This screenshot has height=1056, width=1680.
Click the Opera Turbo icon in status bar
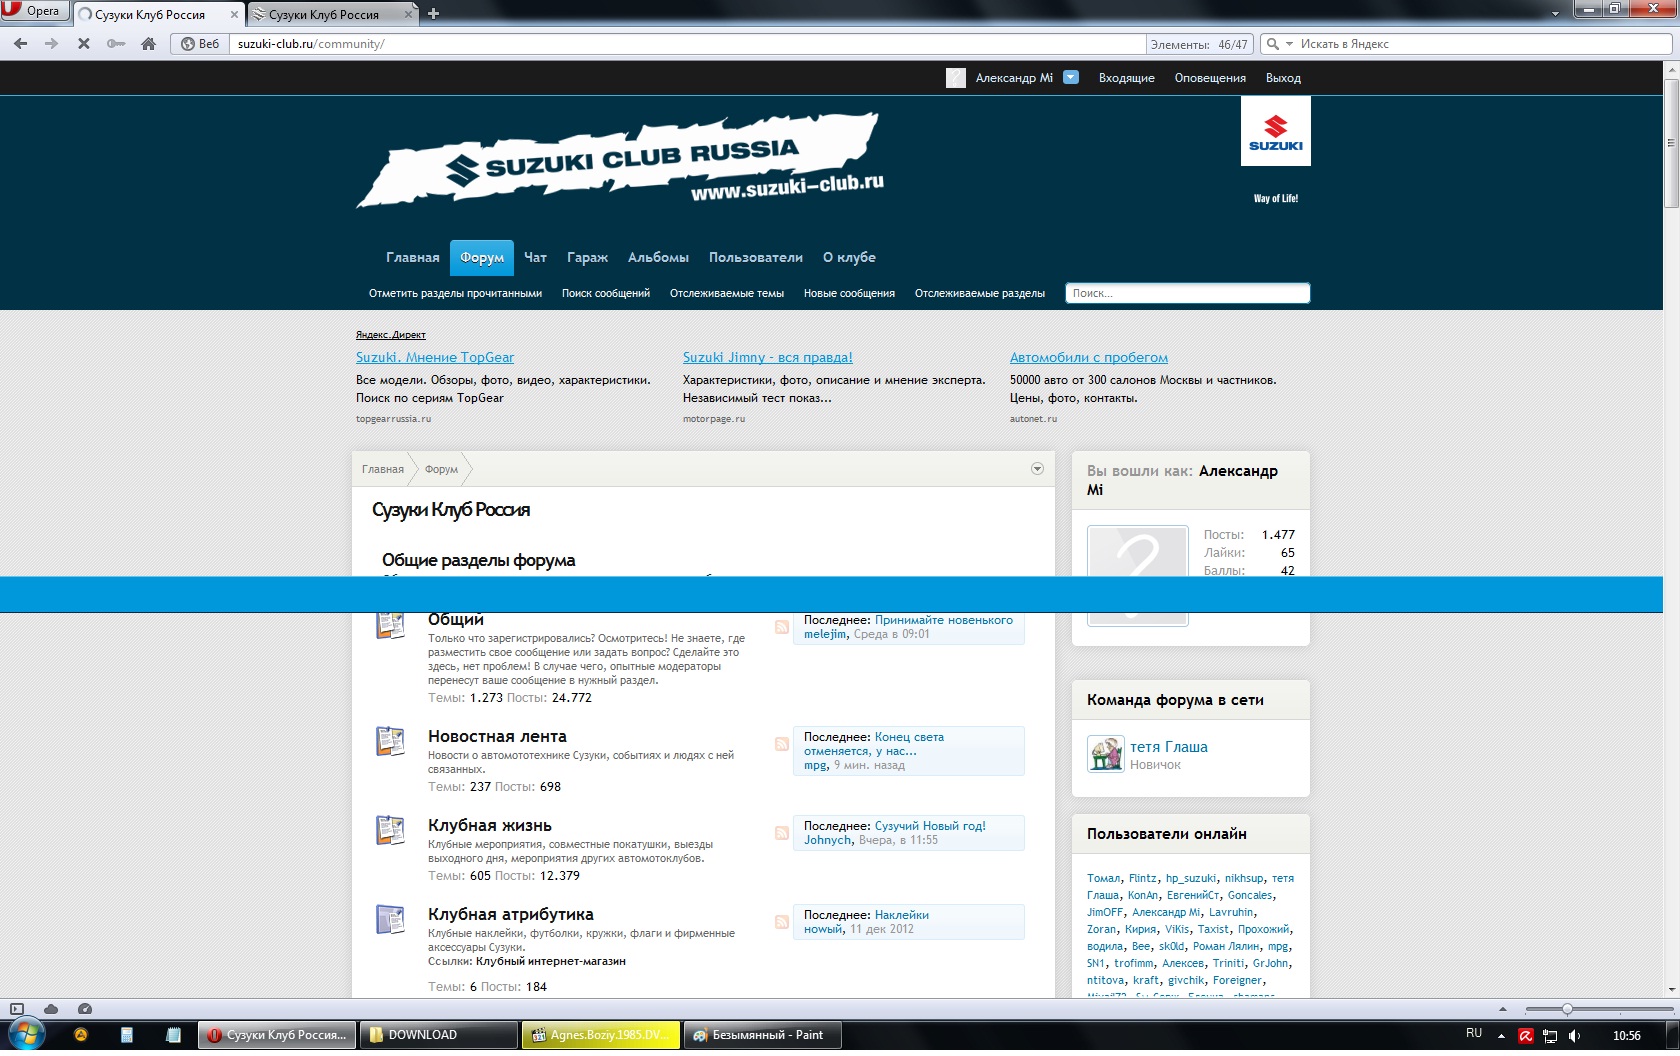pyautogui.click(x=85, y=1009)
